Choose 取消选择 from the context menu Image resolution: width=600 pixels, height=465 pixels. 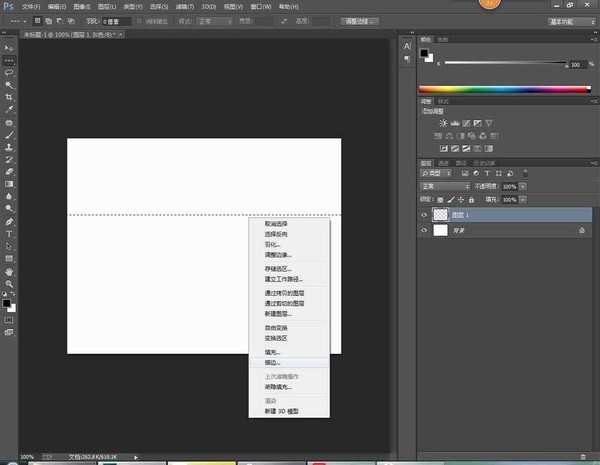(276, 225)
